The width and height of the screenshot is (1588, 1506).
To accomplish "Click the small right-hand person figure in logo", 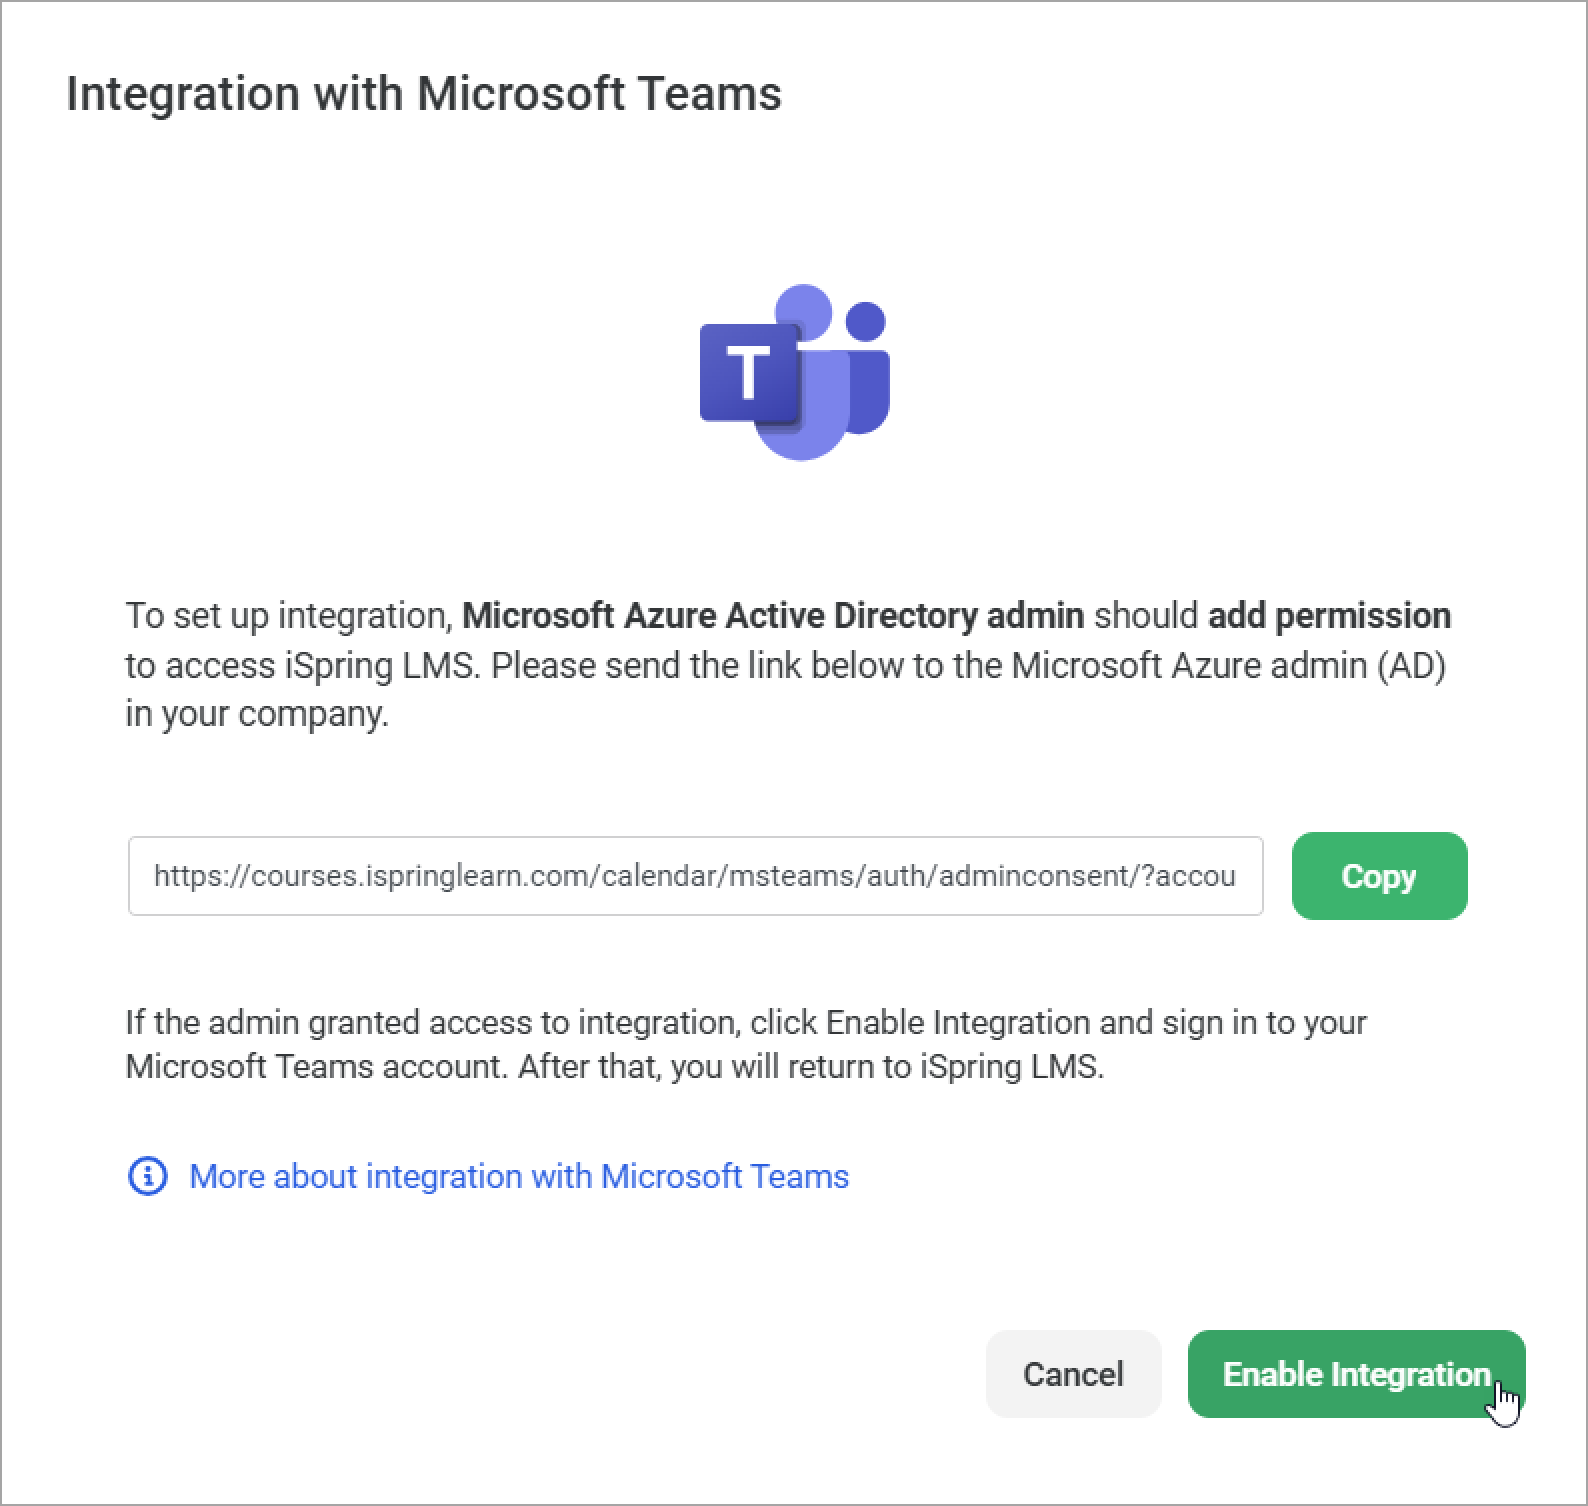I will [x=867, y=370].
